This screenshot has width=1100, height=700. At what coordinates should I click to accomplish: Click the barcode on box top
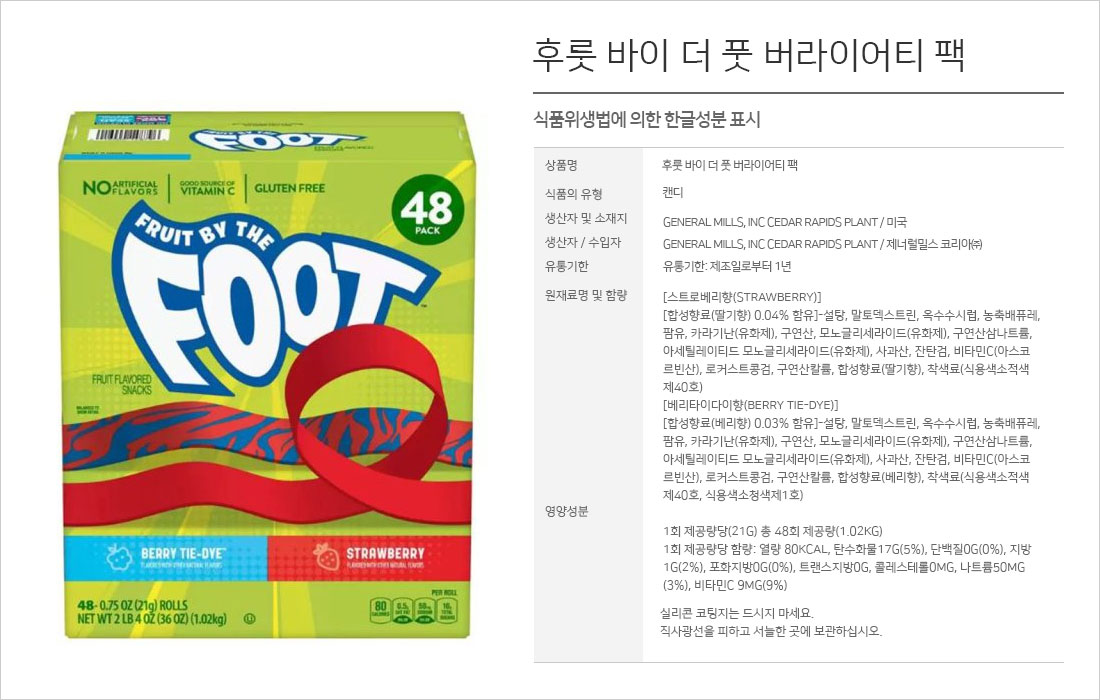(x=128, y=134)
